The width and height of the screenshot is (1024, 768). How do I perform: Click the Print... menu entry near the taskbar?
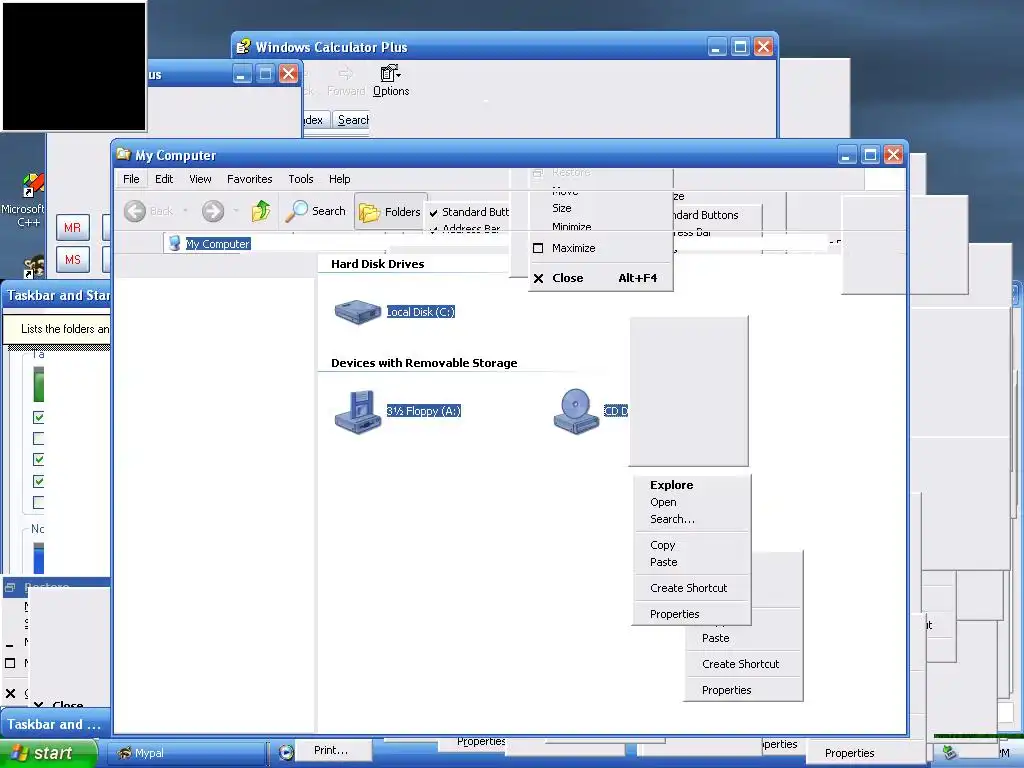tap(334, 750)
